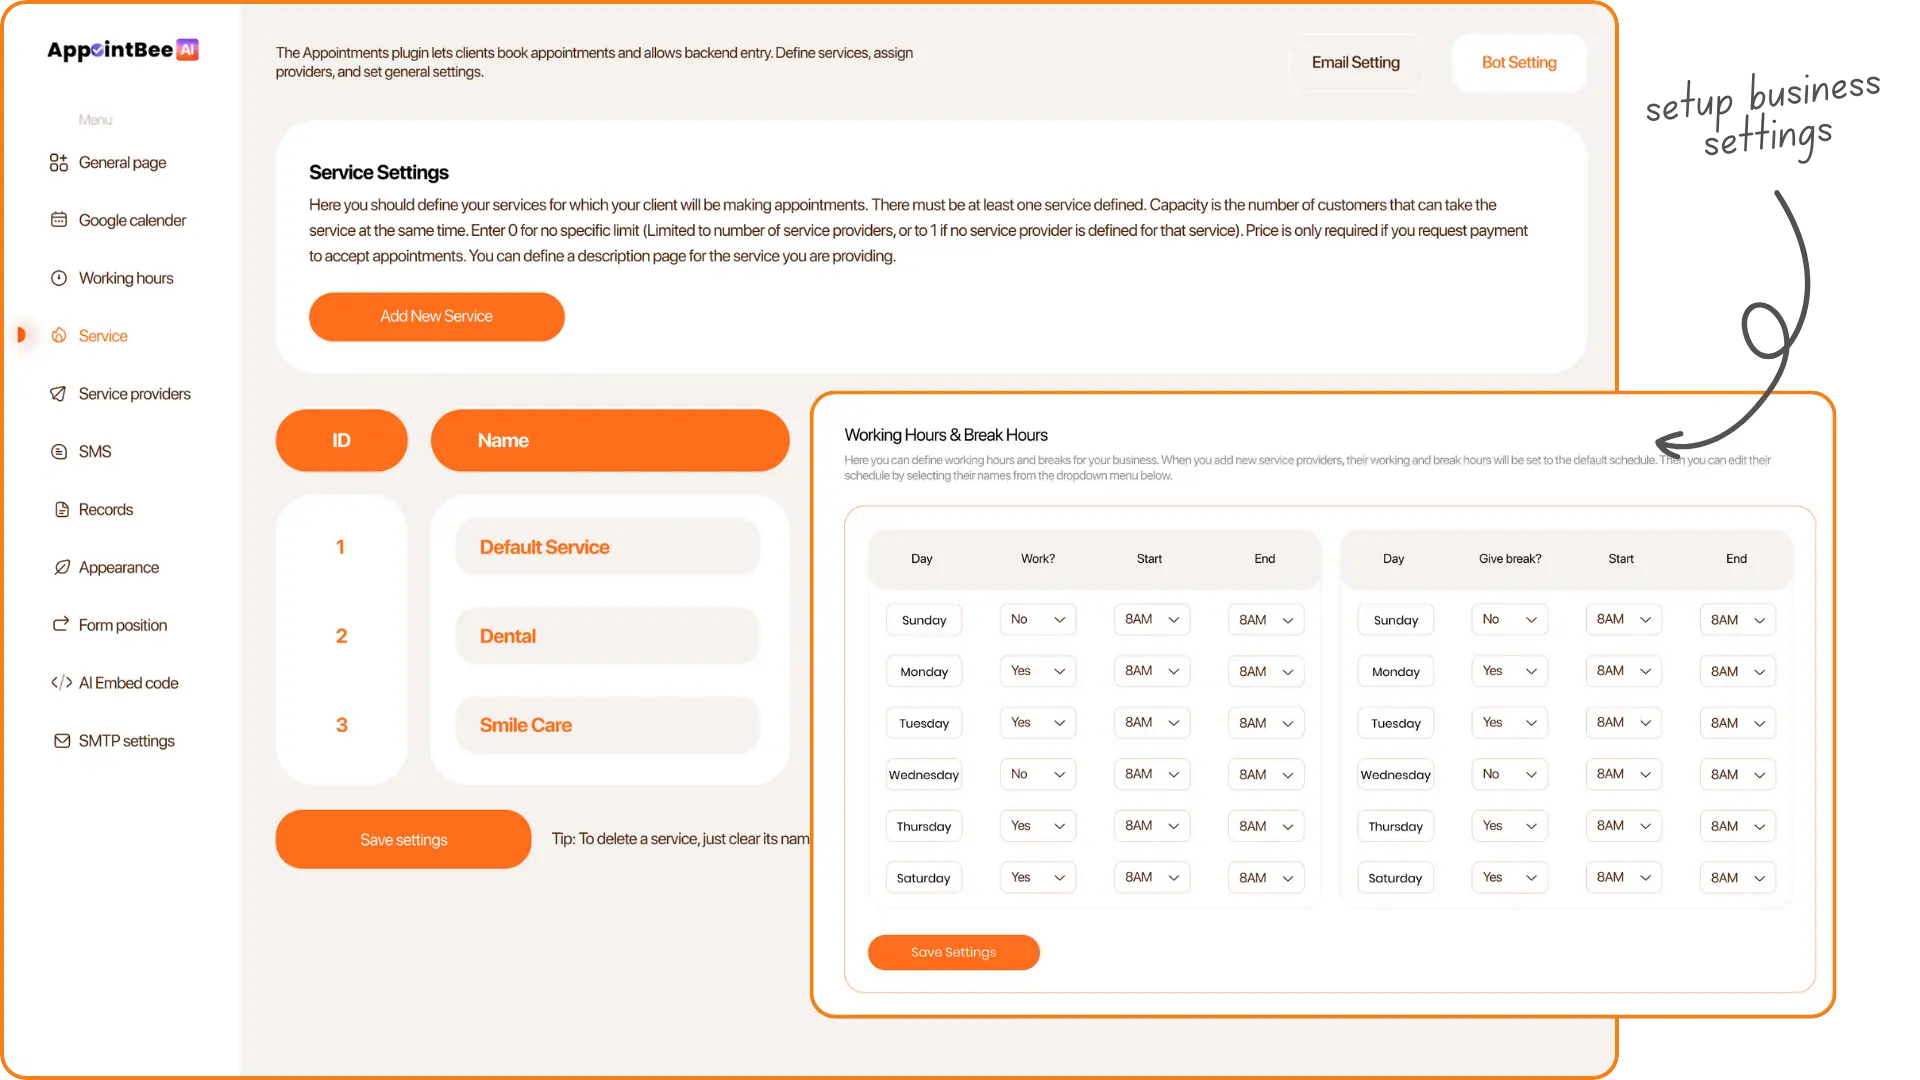The height and width of the screenshot is (1080, 1920).
Task: Open Tuesday break Start dropdown
Action: [x=1624, y=722]
